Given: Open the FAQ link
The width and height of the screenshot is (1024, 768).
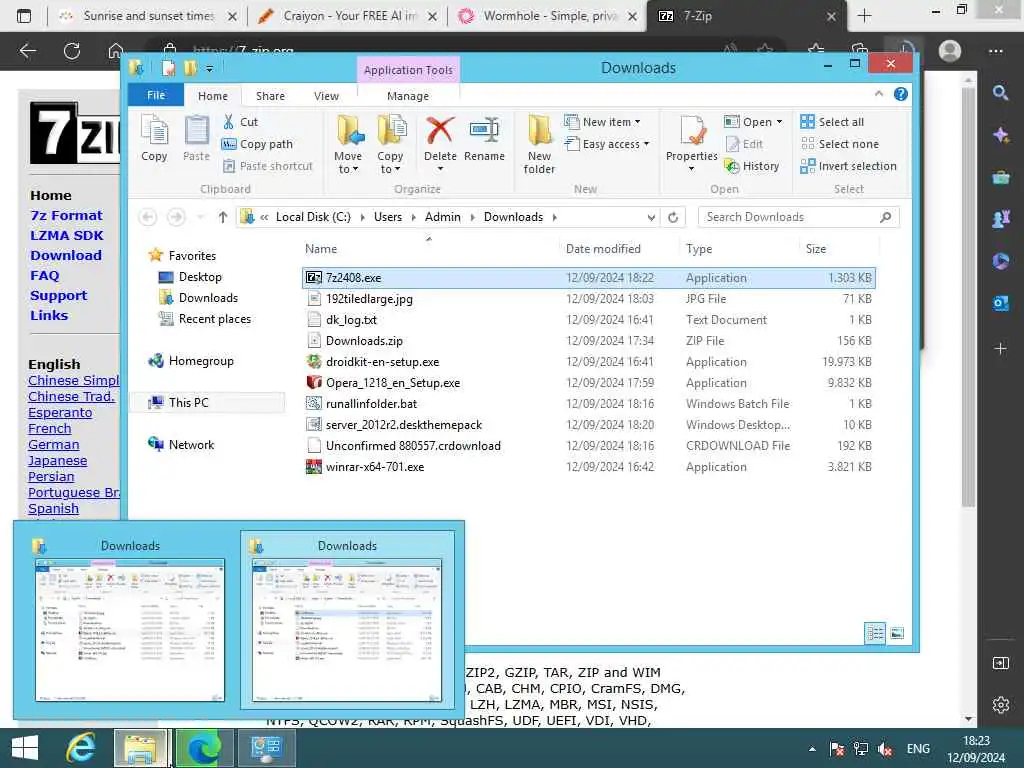Looking at the screenshot, I should click(44, 276).
